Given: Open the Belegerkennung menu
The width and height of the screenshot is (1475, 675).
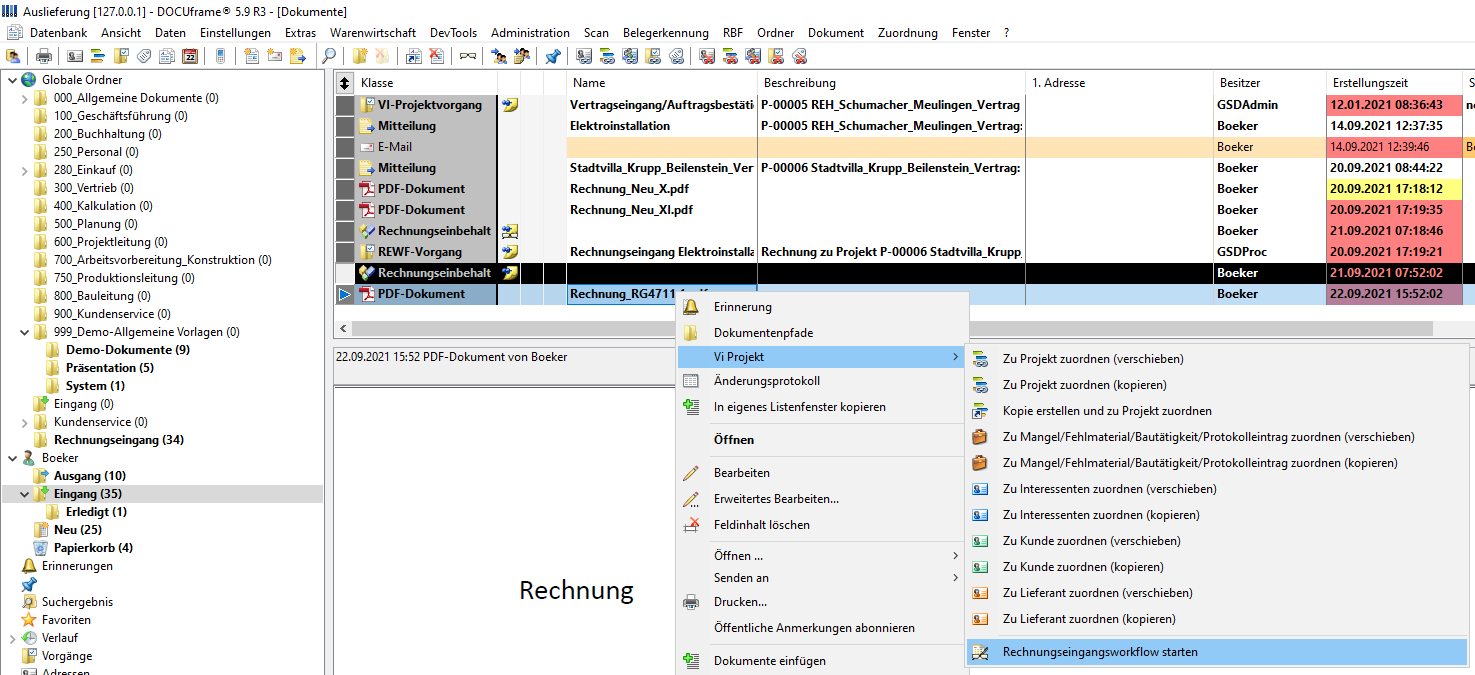Looking at the screenshot, I should point(665,33).
